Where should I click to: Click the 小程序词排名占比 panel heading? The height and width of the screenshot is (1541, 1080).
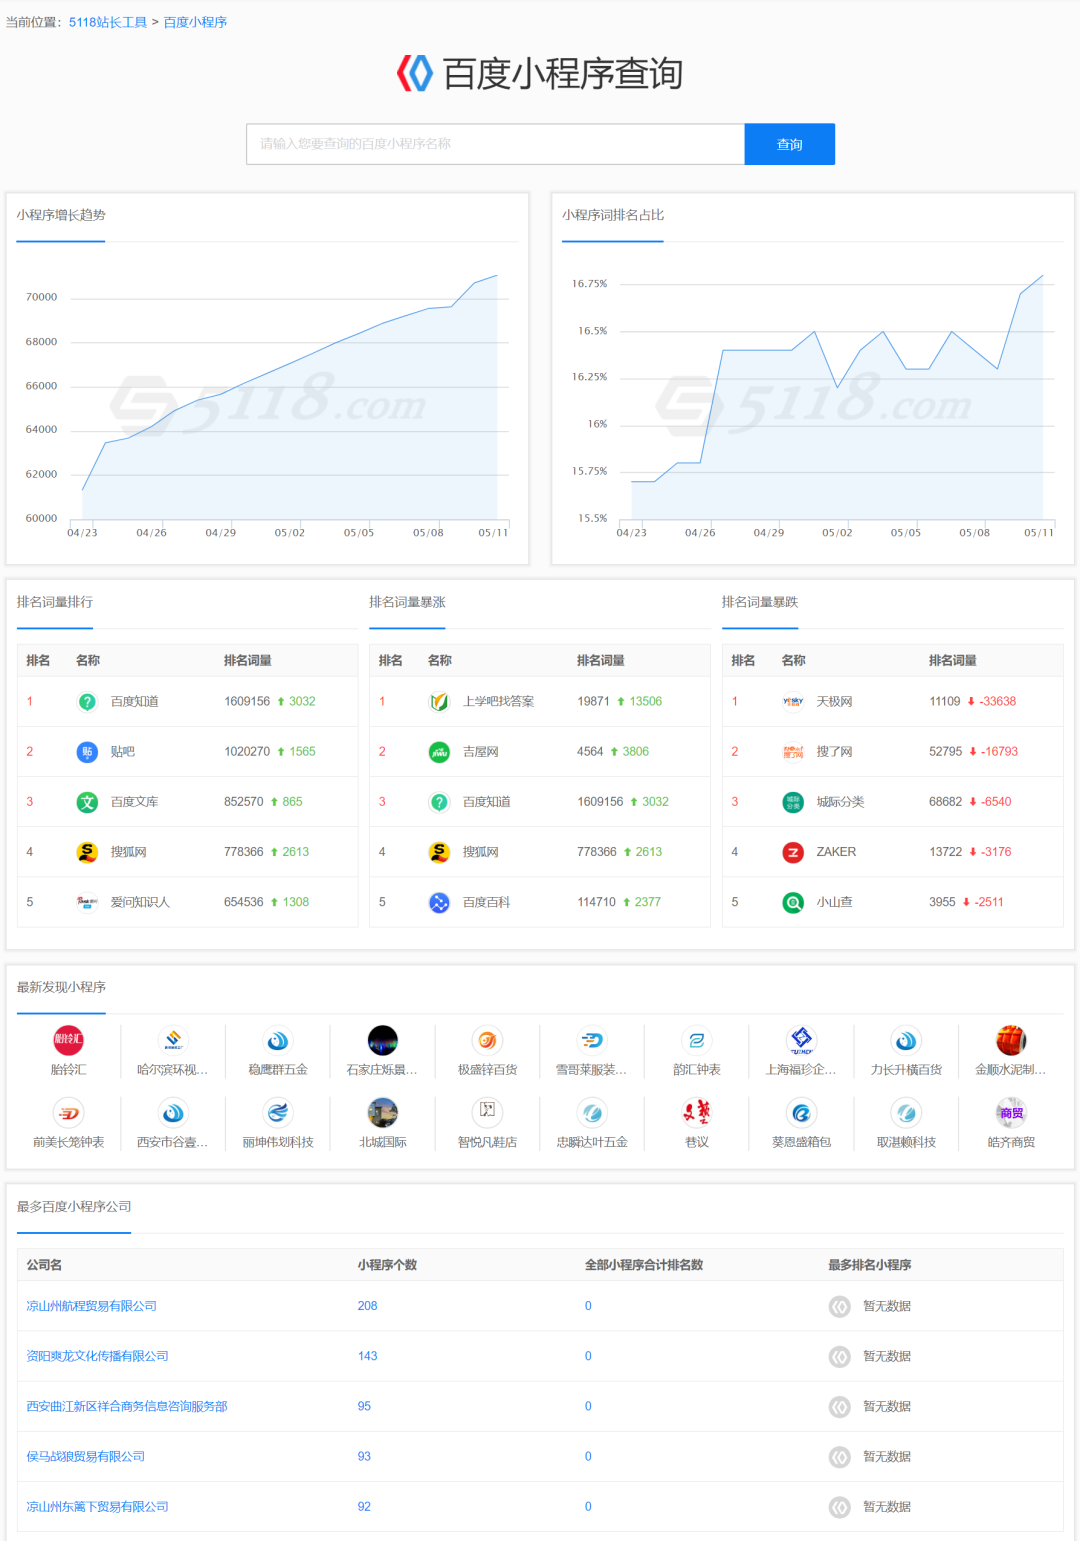click(613, 215)
